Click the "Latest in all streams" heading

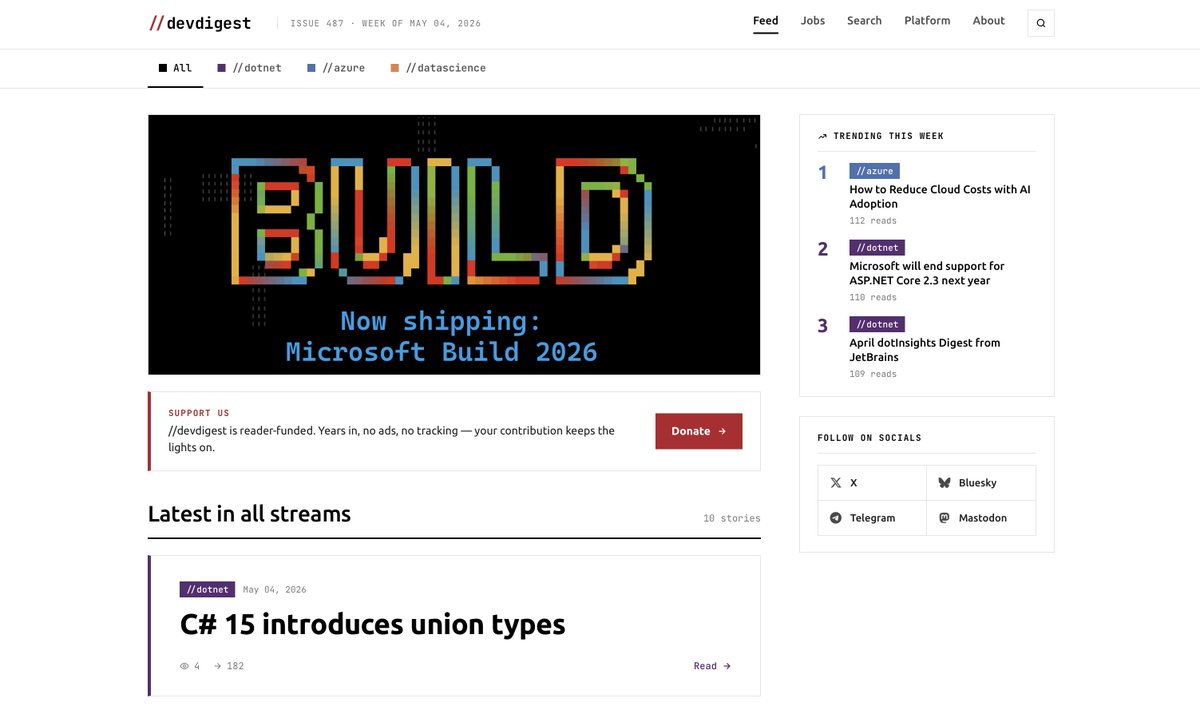249,514
